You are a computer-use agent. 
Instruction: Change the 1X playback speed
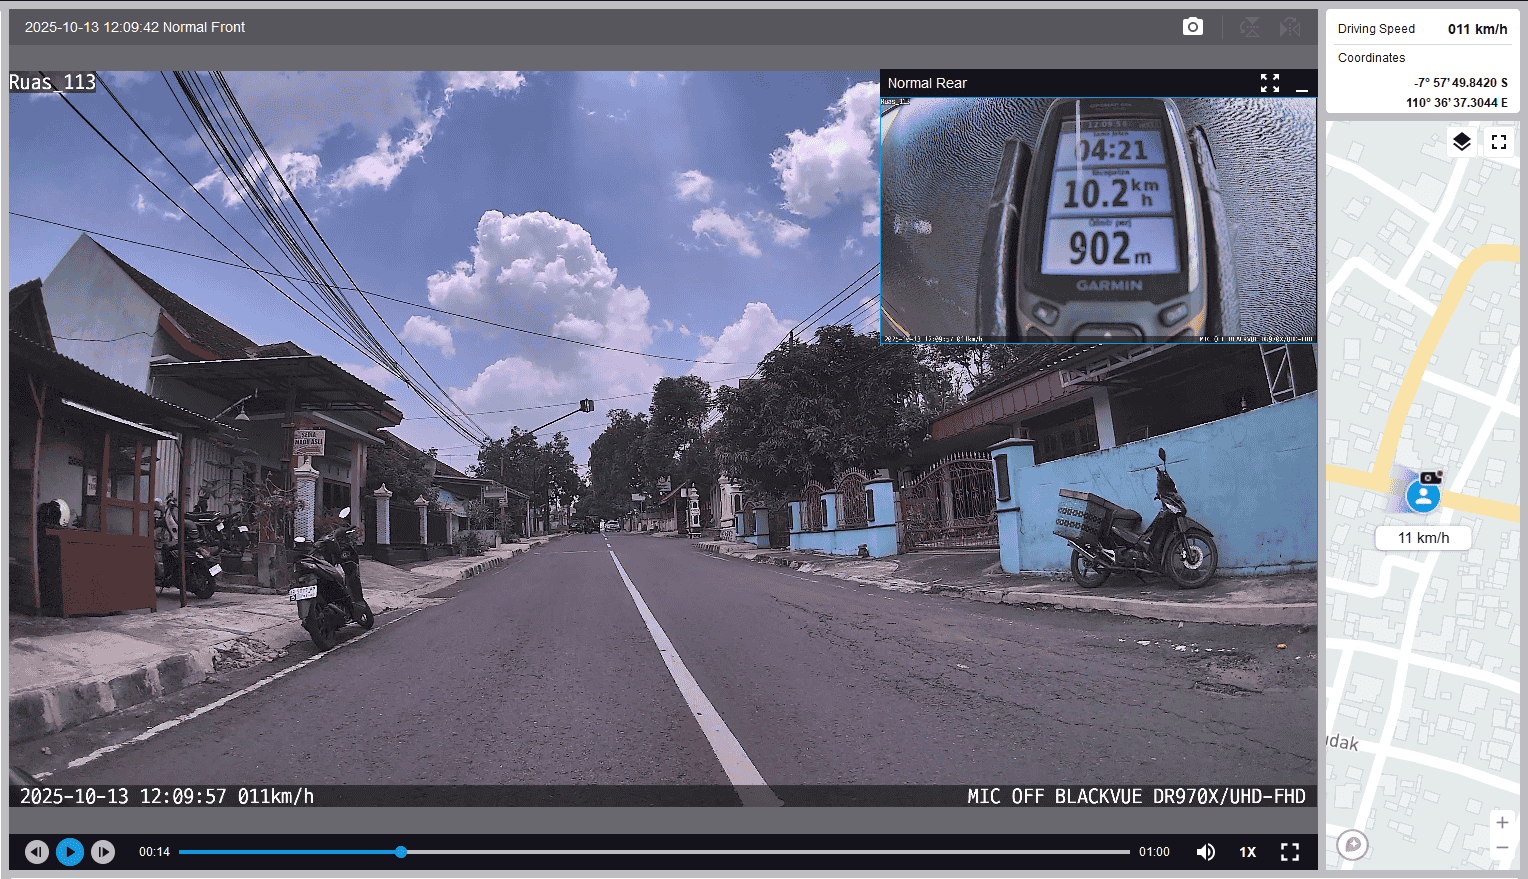[x=1247, y=852]
